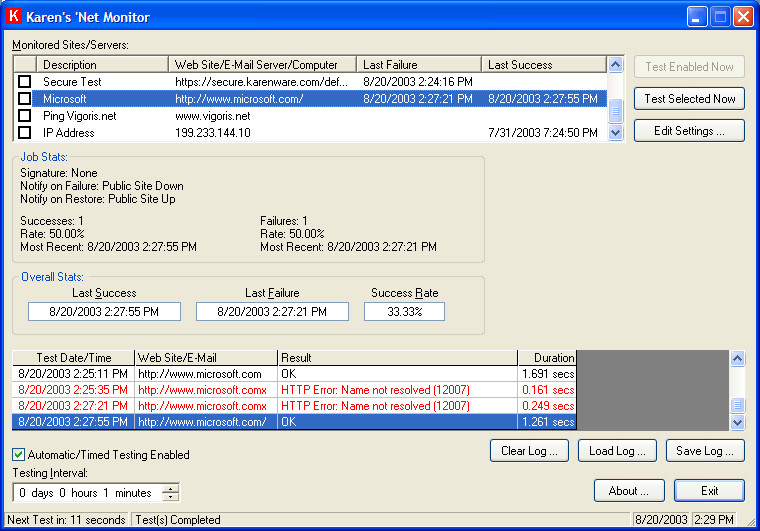This screenshot has height=531, width=760.
Task: Exit the application via Exit button
Action: pyautogui.click(x=709, y=491)
